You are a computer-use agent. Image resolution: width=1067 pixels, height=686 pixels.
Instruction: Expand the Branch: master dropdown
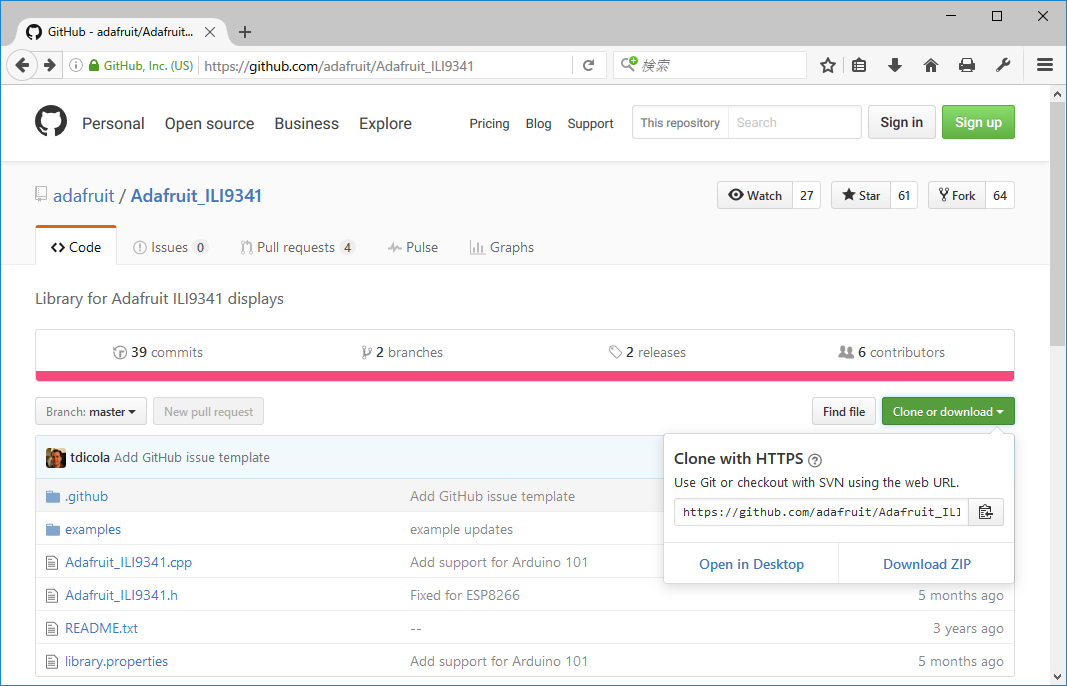coord(91,411)
